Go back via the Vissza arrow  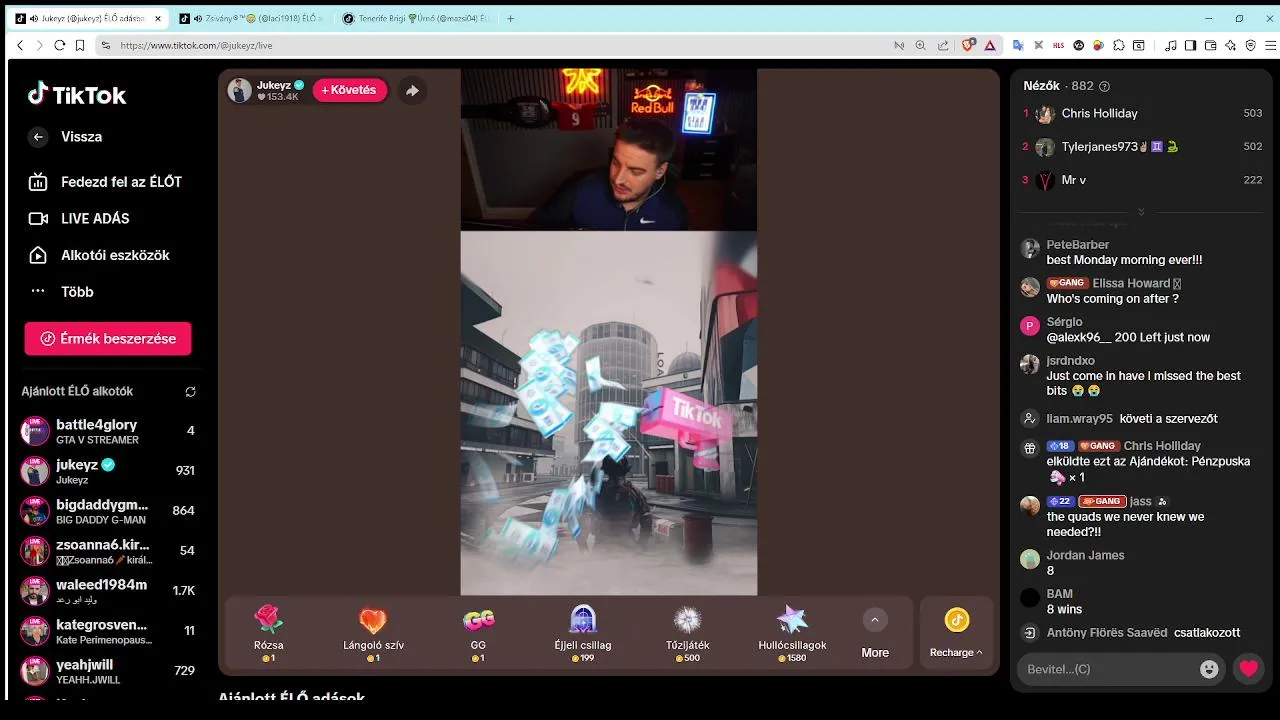(38, 137)
